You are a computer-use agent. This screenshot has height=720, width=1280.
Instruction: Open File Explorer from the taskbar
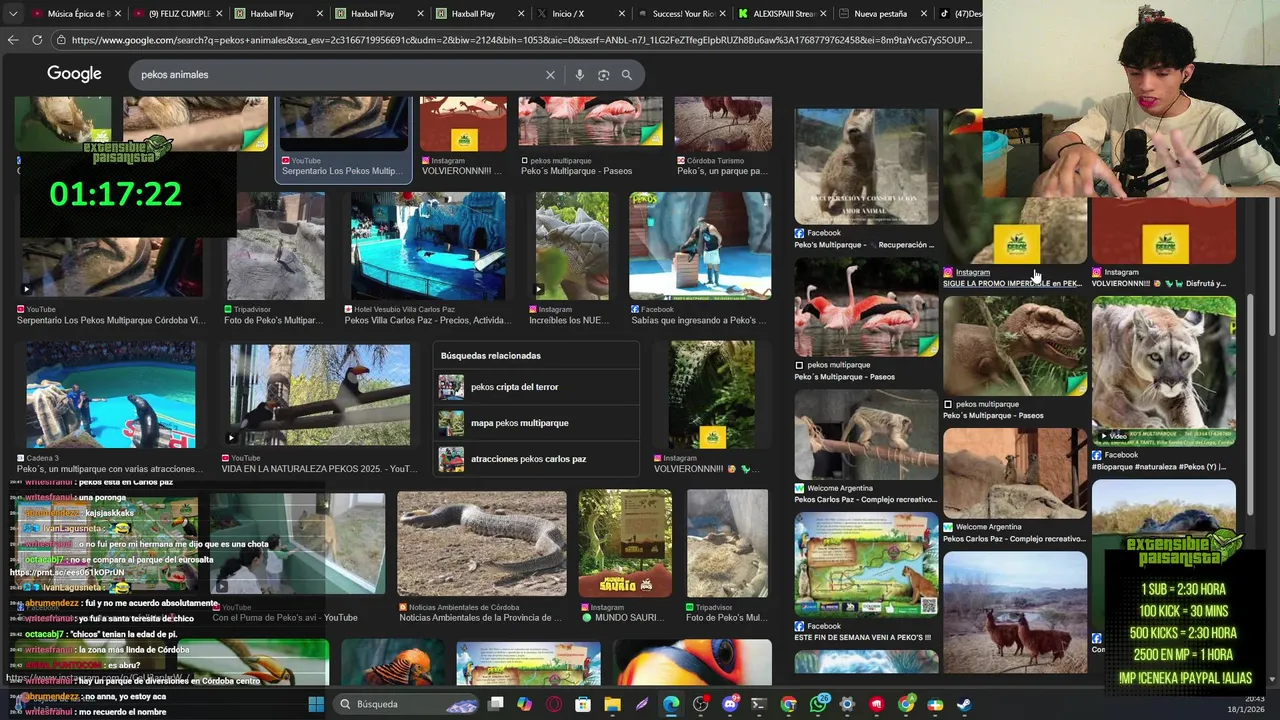click(612, 704)
